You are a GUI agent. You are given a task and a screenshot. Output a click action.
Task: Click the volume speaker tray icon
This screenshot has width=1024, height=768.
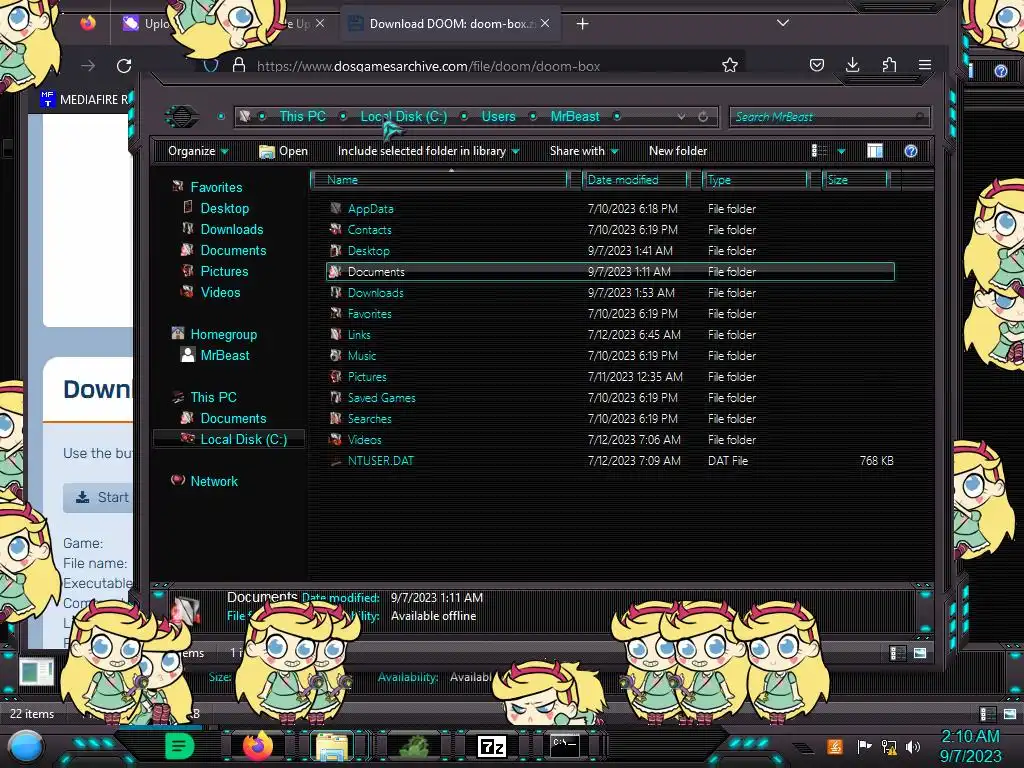914,746
